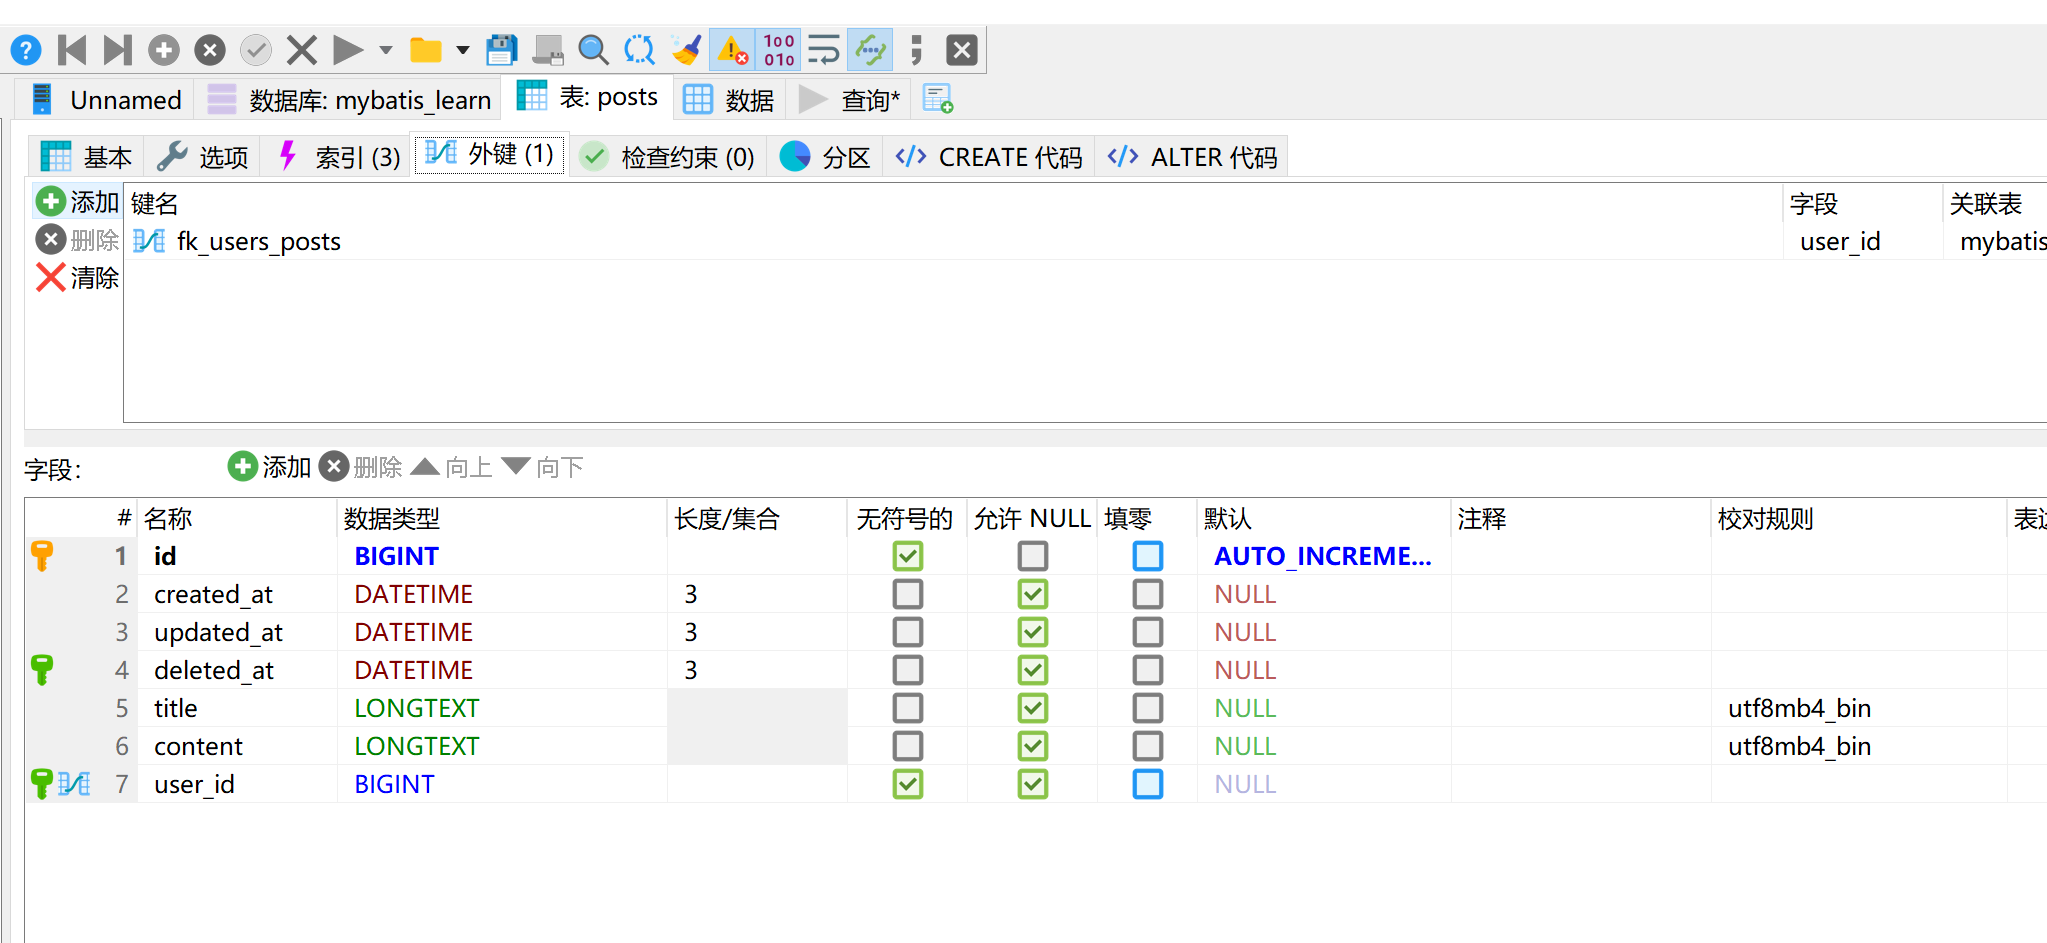
Task: Open the CREATE 代码 tab
Action: pyautogui.click(x=989, y=157)
